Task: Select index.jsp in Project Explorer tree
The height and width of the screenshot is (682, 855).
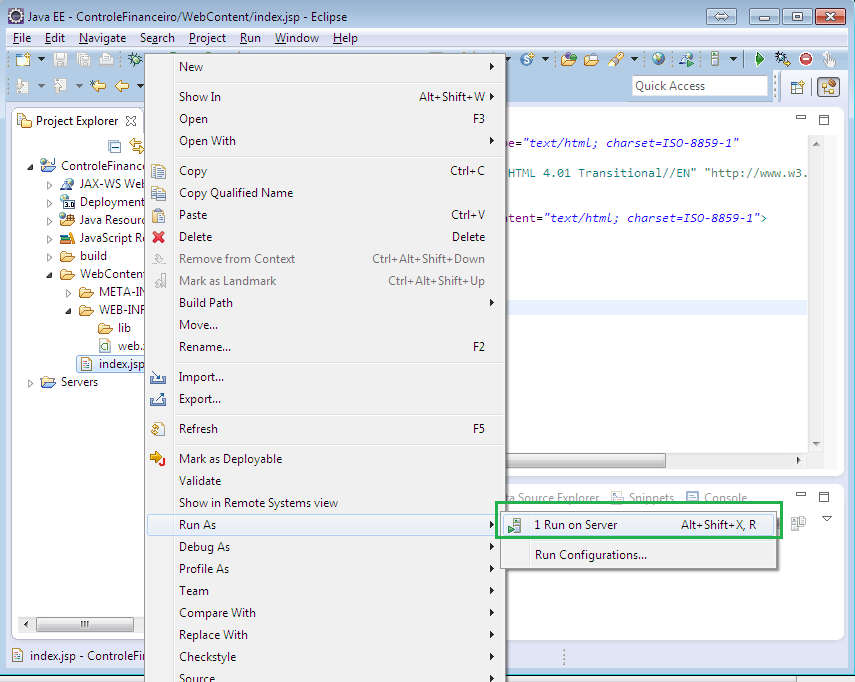Action: click(112, 364)
